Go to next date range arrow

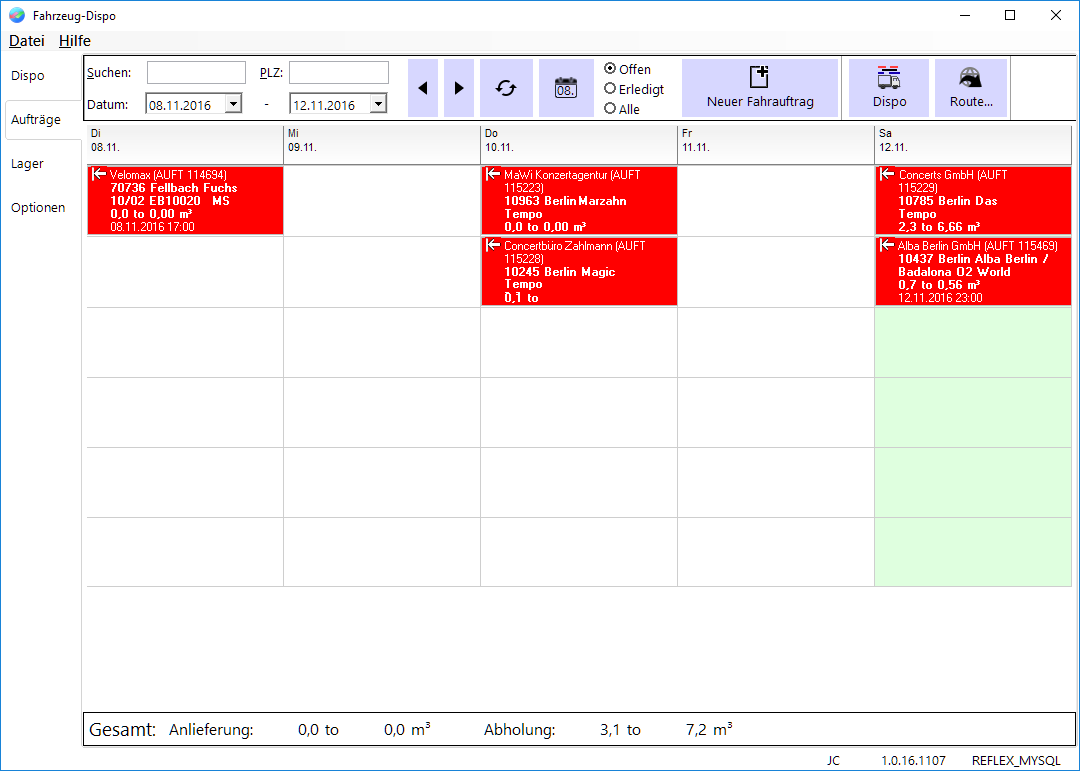[x=459, y=88]
